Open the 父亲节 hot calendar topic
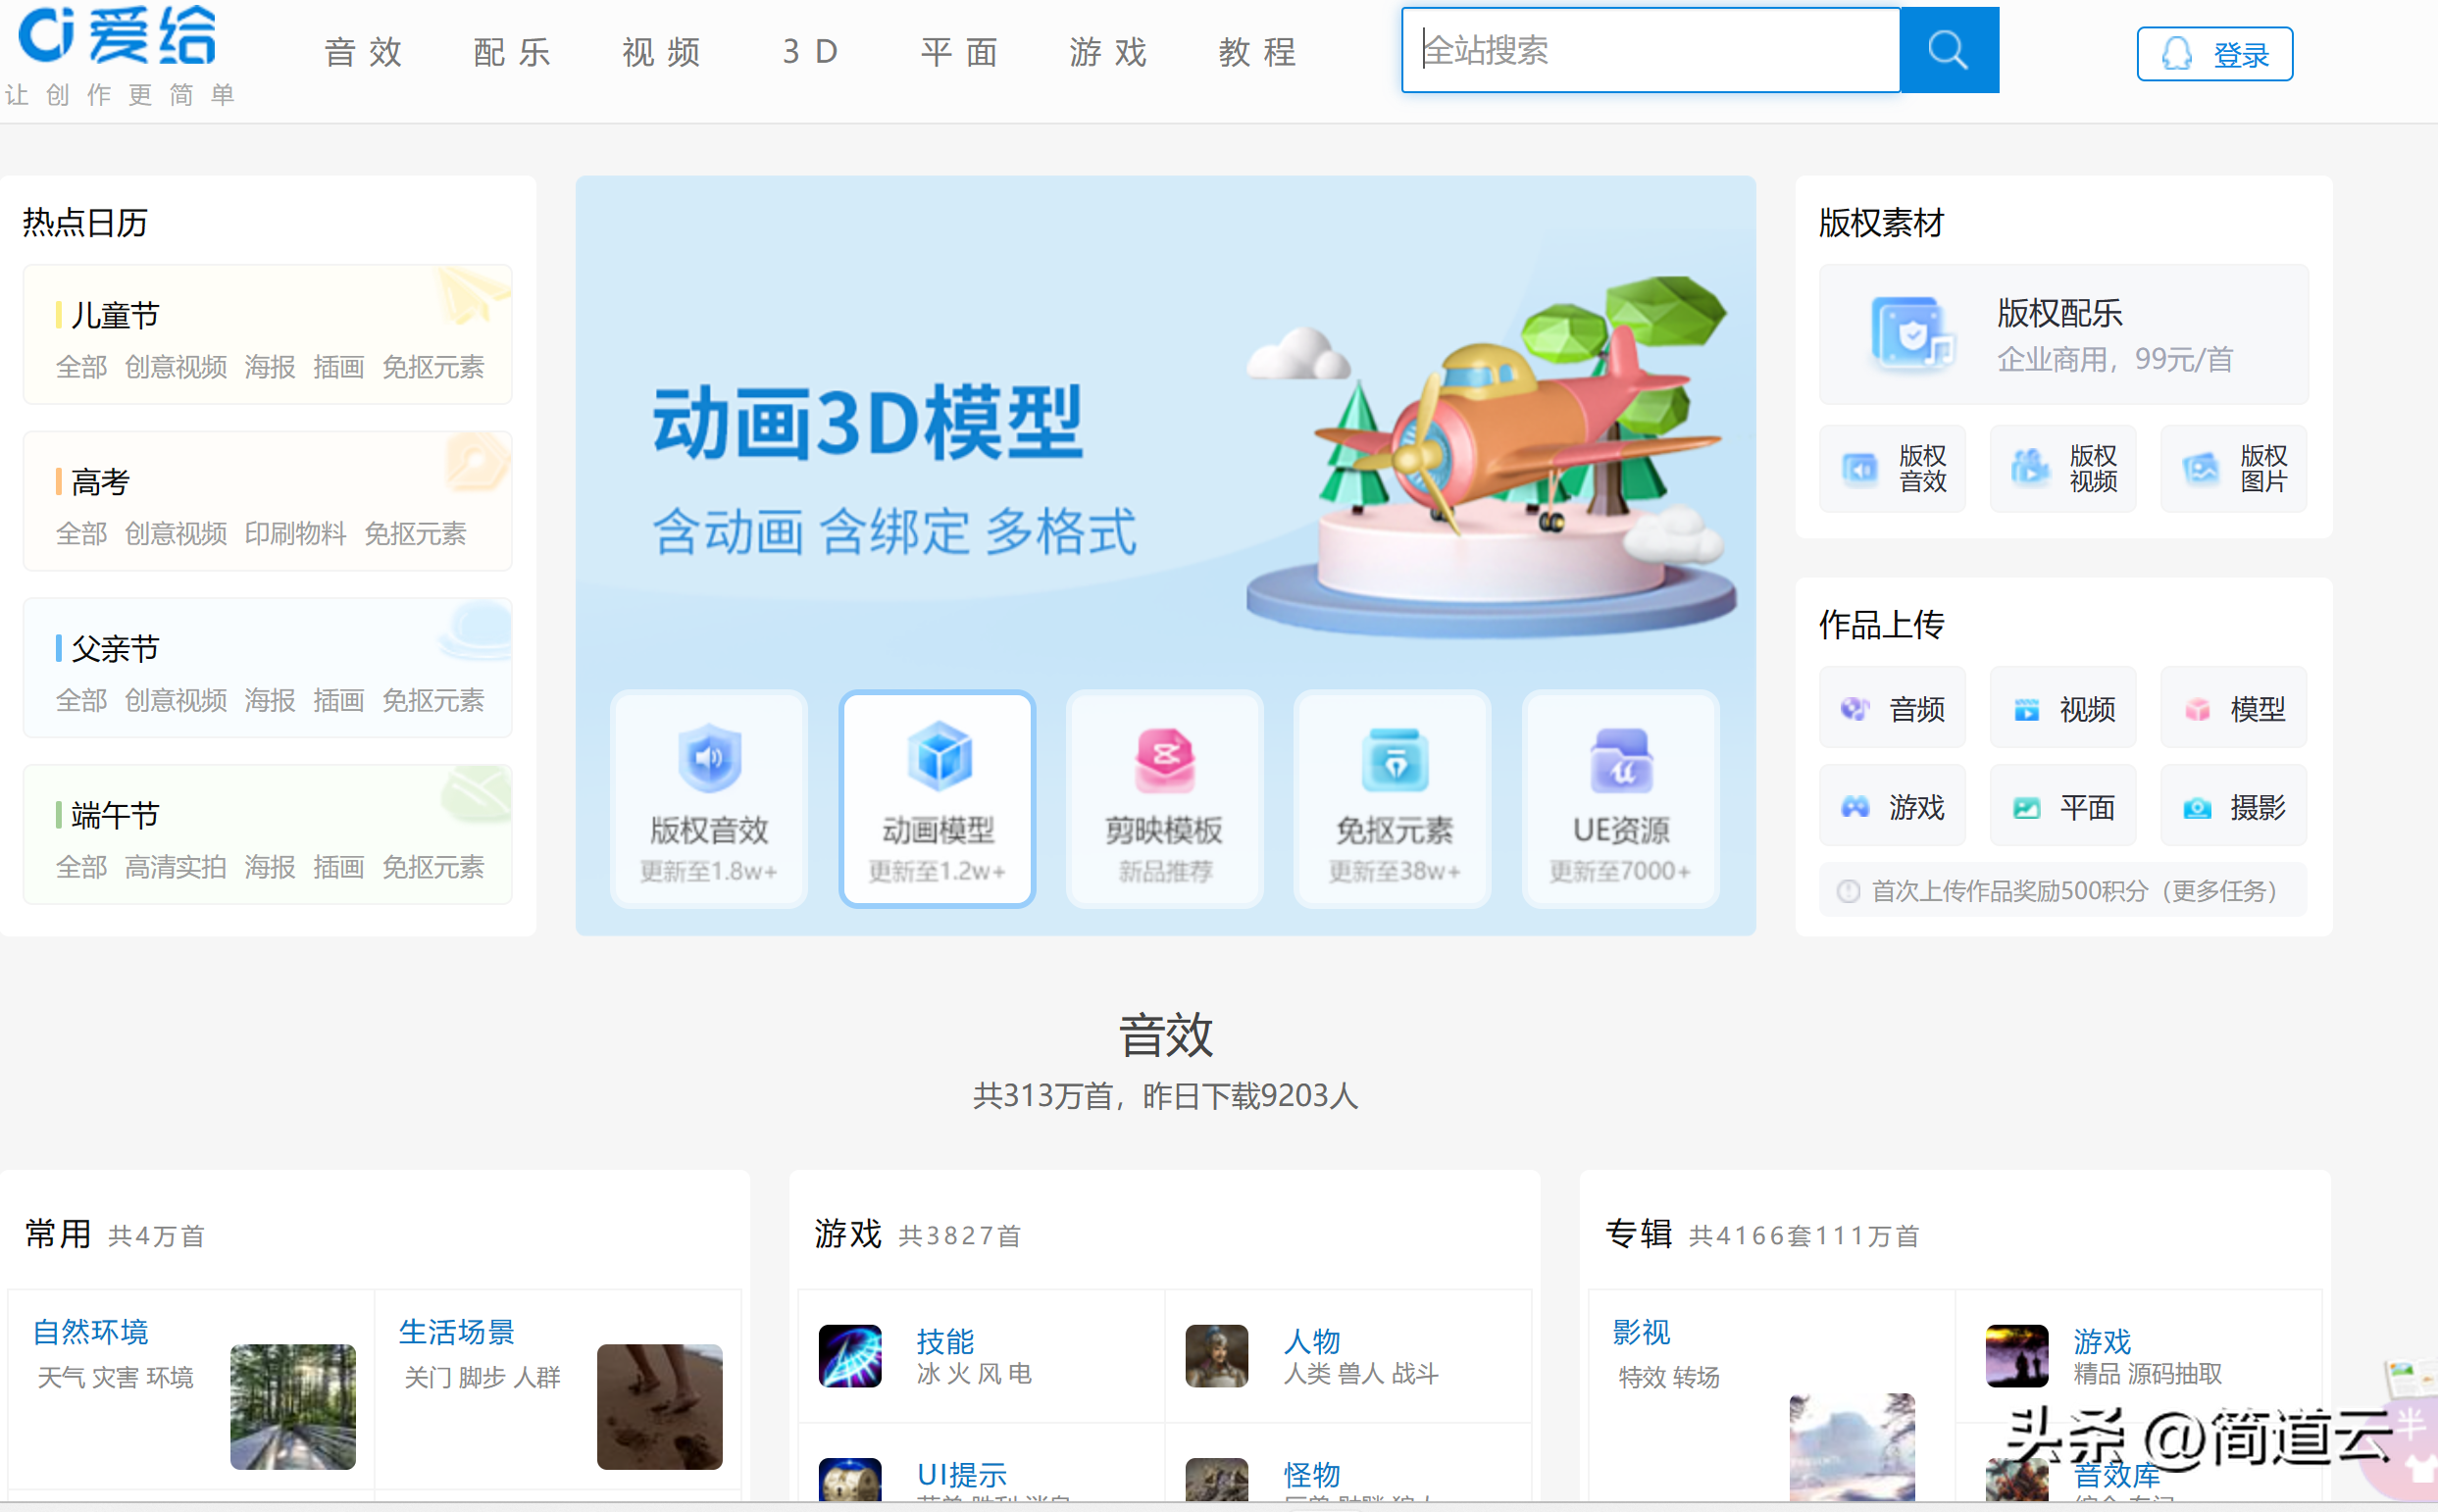The image size is (2438, 1512). click(115, 649)
